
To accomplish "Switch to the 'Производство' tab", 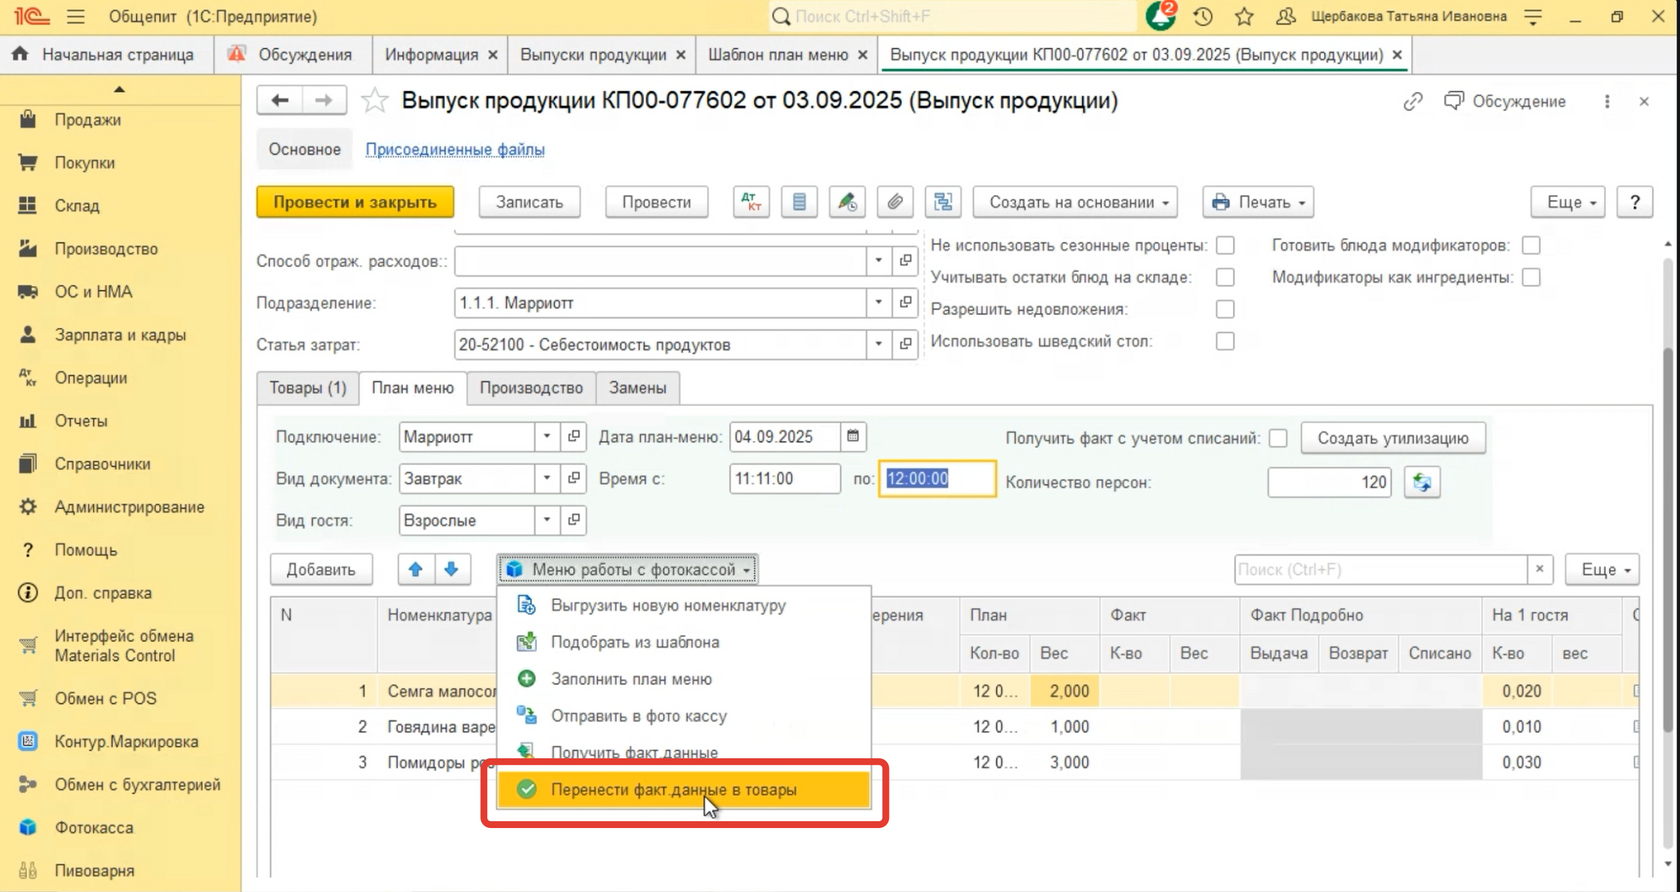I will tap(531, 388).
